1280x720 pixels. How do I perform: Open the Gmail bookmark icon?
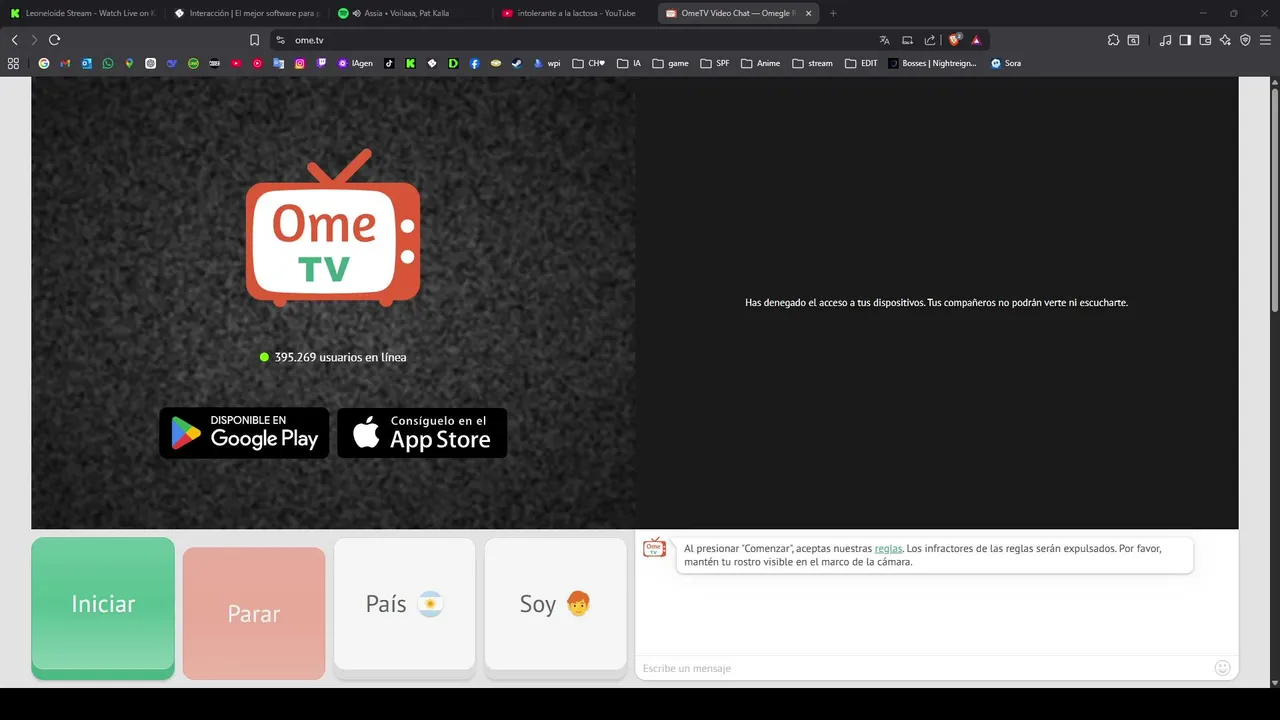click(x=65, y=63)
